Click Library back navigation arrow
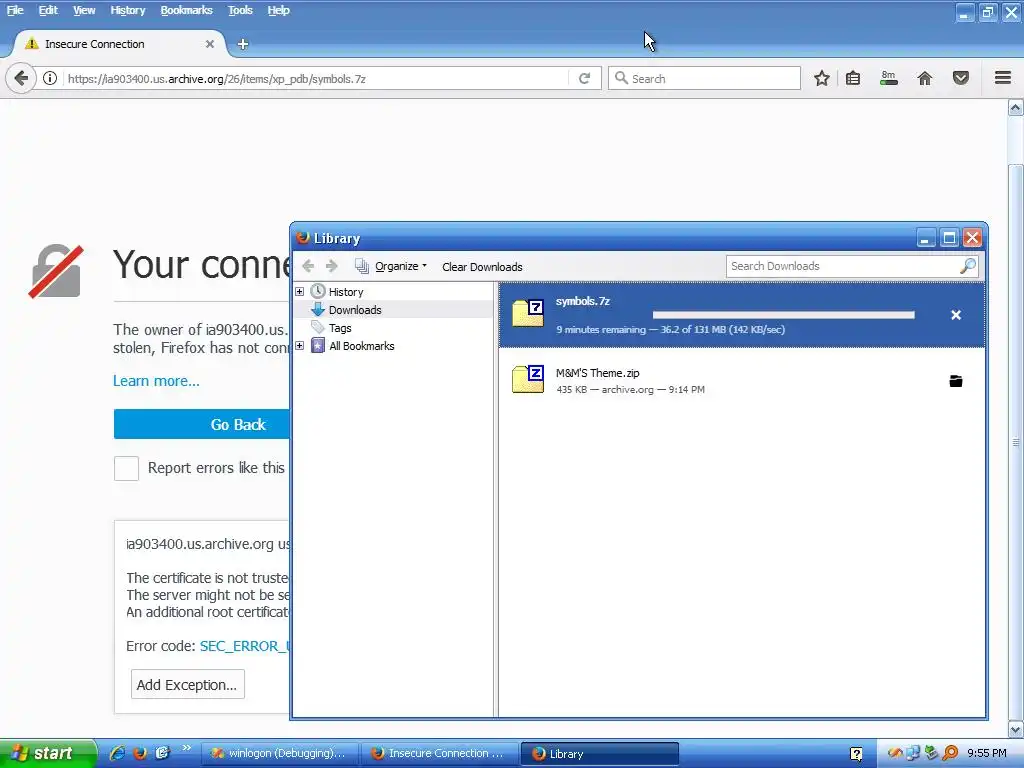This screenshot has width=1024, height=768. tap(308, 266)
